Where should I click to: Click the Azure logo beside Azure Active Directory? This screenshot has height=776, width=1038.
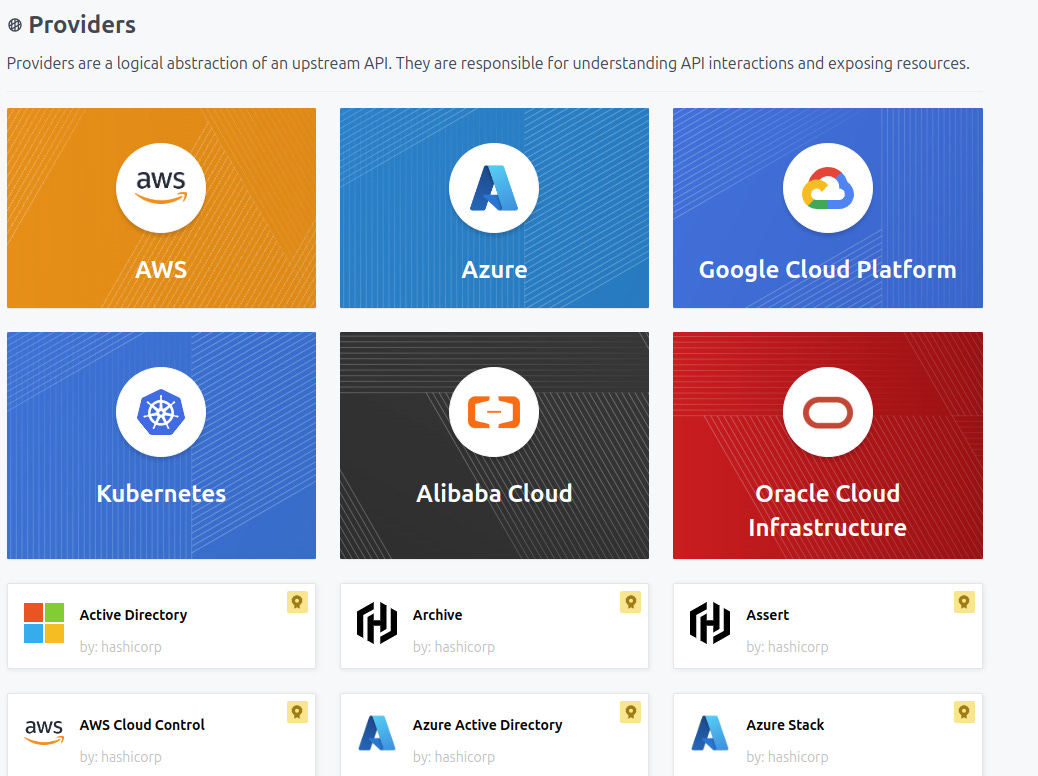(377, 733)
